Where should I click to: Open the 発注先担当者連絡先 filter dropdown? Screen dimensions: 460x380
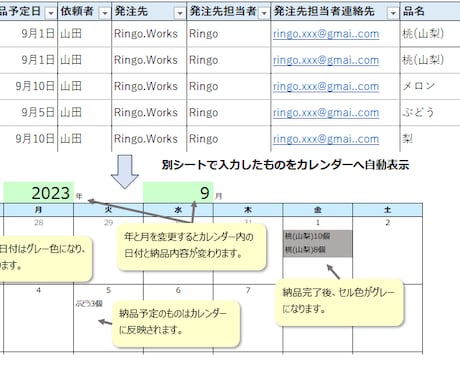393,13
